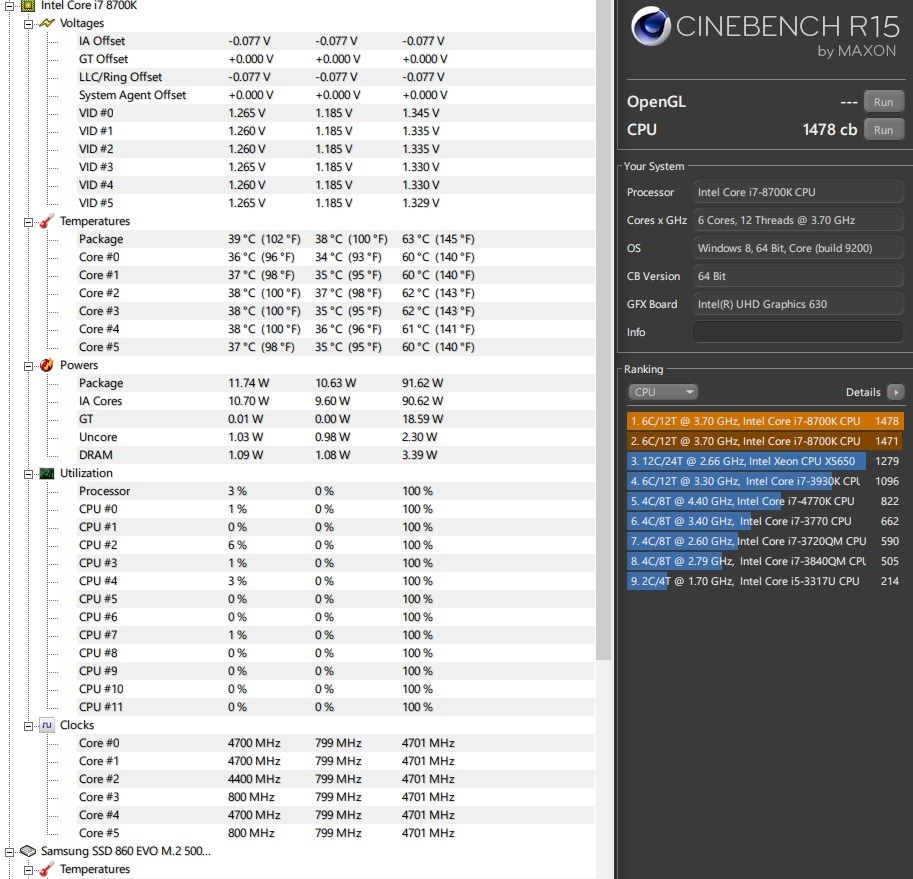
Task: Click the Temperatures thermometer icon in the CPU section
Action: (47, 221)
